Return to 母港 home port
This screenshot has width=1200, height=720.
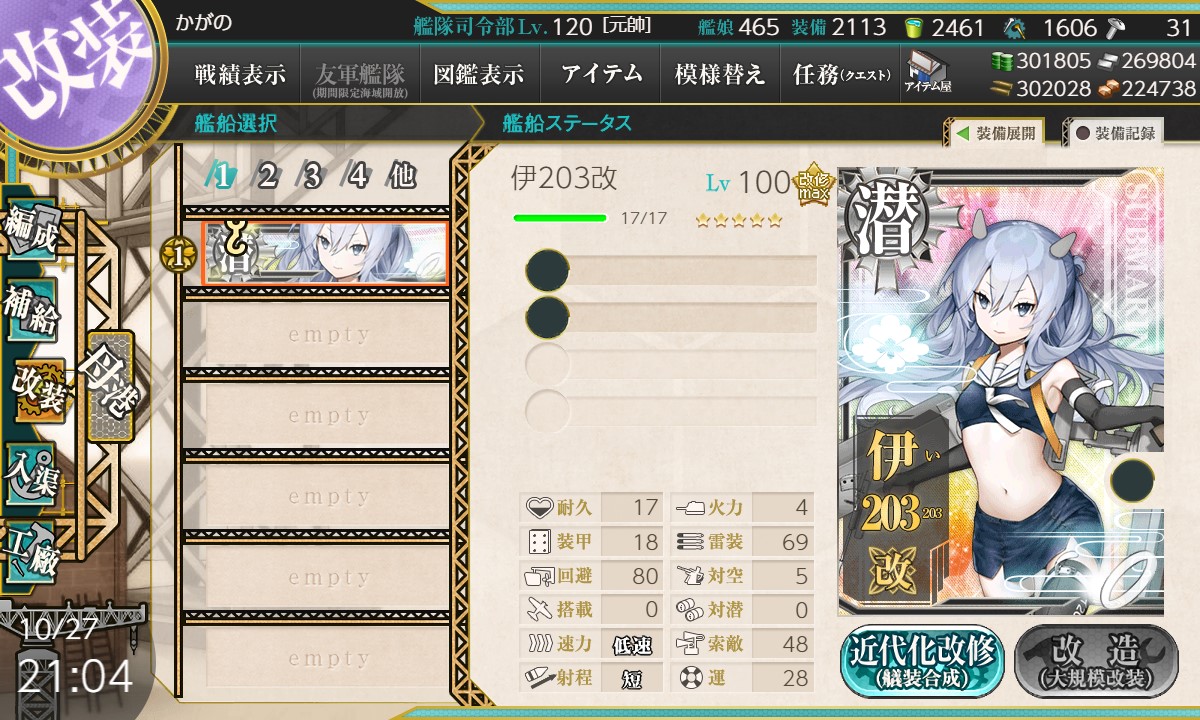point(108,386)
